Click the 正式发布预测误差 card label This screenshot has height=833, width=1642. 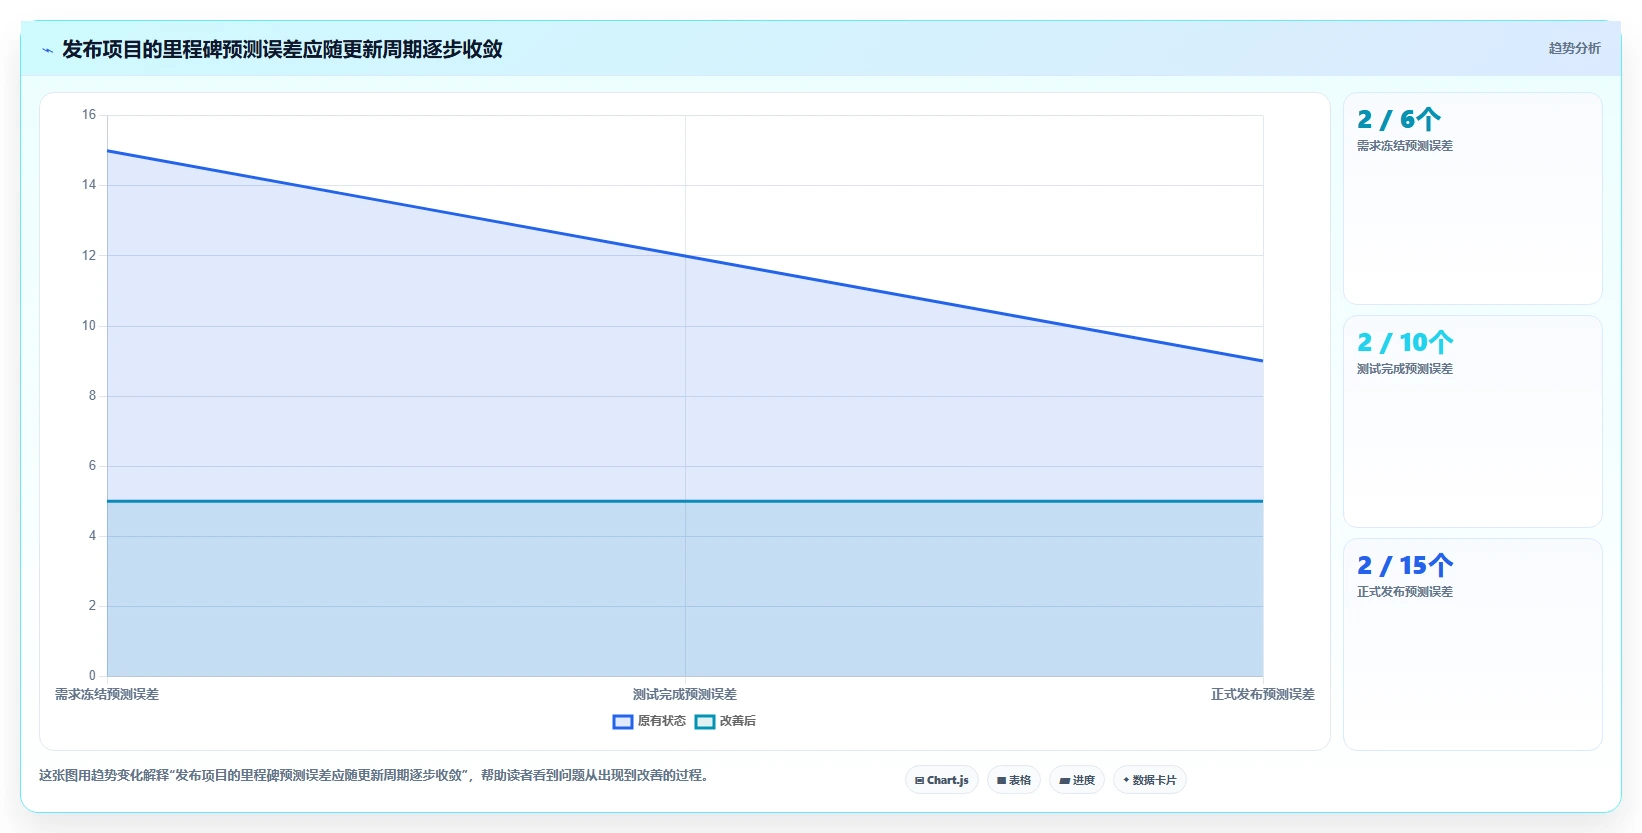(1404, 592)
